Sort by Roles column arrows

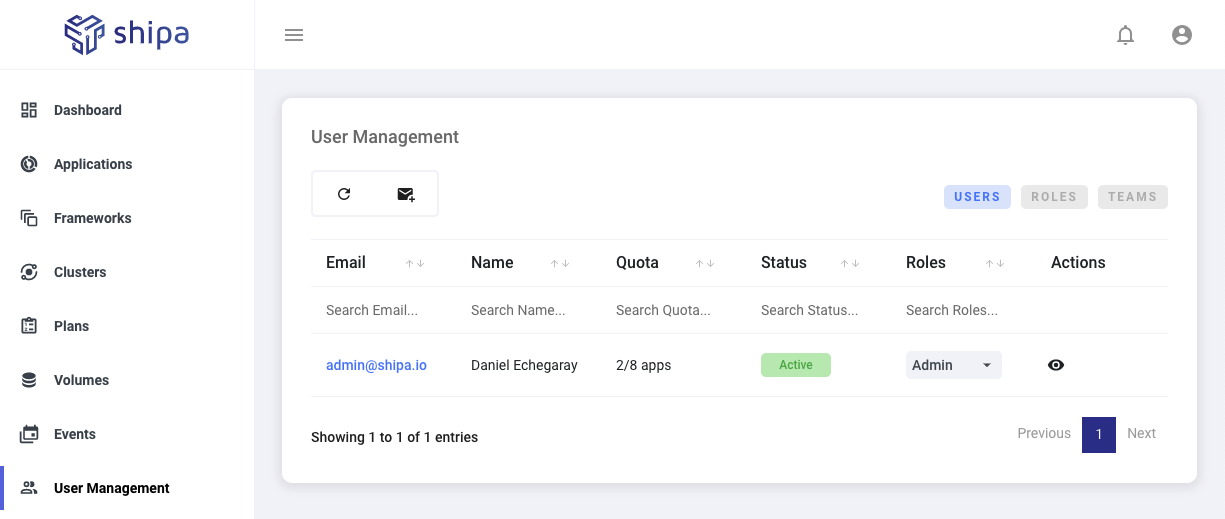click(995, 263)
